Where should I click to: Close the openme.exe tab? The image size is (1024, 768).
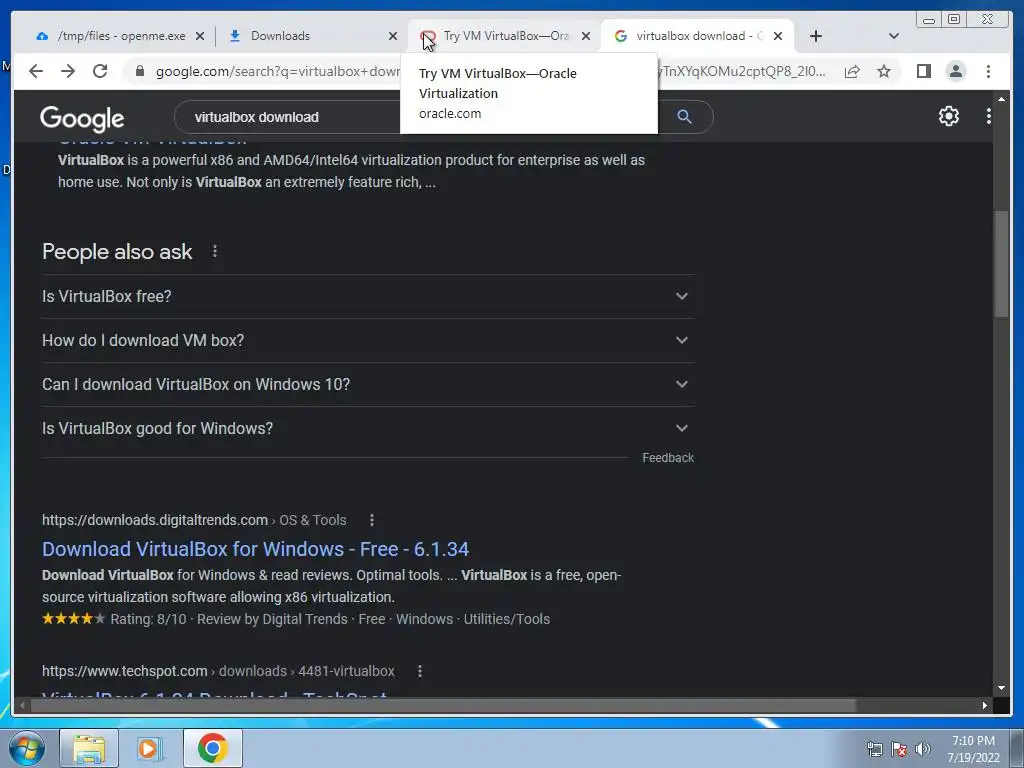pyautogui.click(x=200, y=36)
